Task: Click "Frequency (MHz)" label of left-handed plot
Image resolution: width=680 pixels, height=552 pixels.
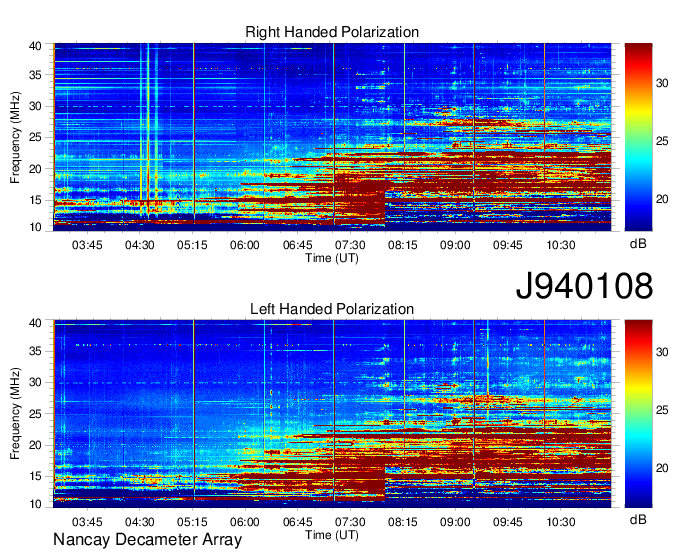Action: (15, 414)
